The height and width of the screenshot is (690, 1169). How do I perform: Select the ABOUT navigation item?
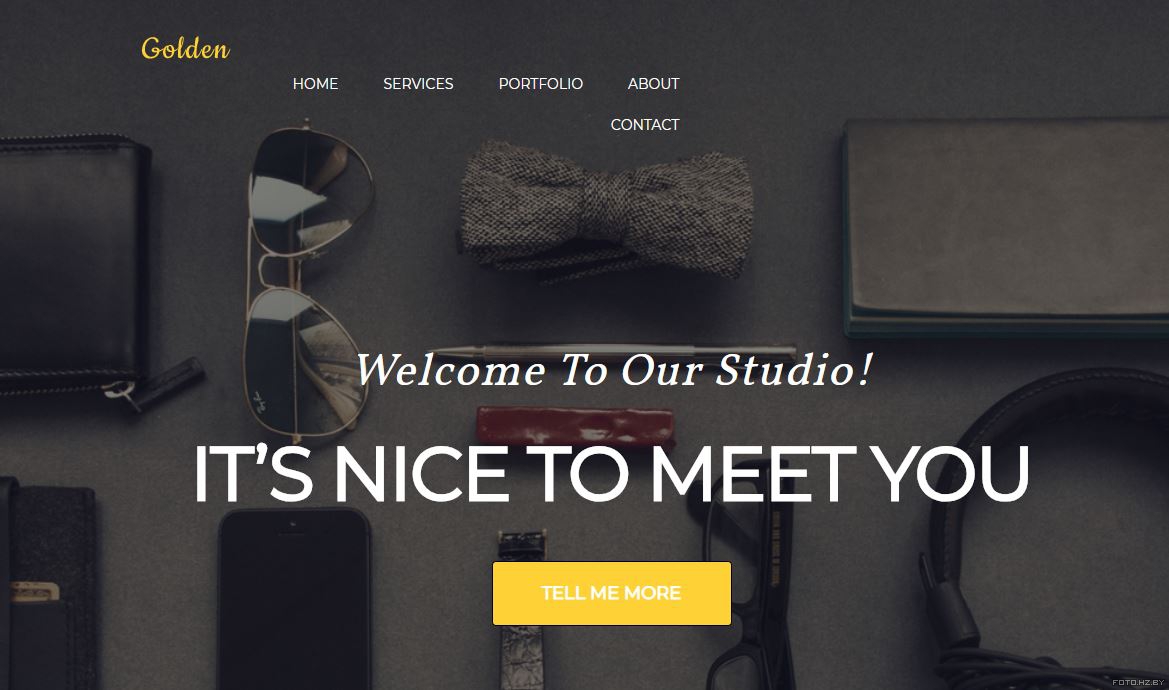653,84
